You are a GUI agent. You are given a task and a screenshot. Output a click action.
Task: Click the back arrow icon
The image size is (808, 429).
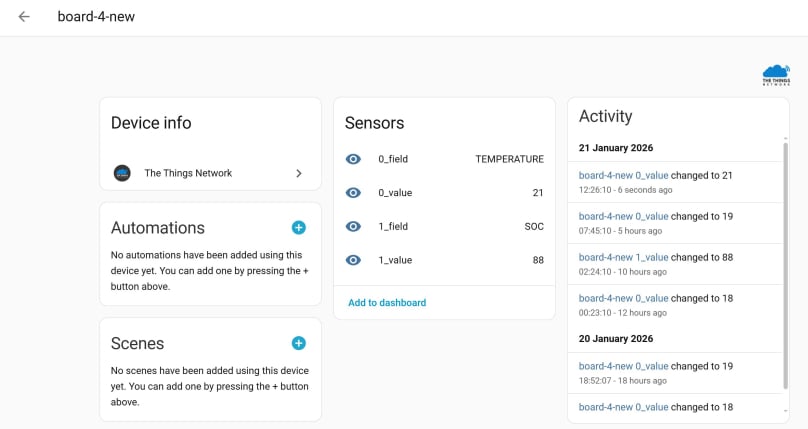[x=24, y=17]
